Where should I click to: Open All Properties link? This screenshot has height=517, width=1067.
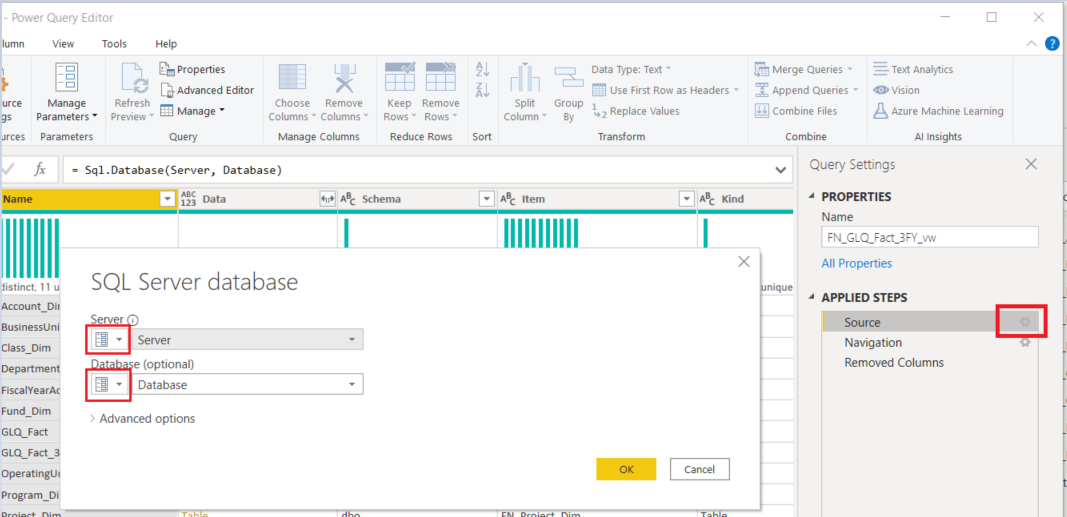click(x=857, y=263)
